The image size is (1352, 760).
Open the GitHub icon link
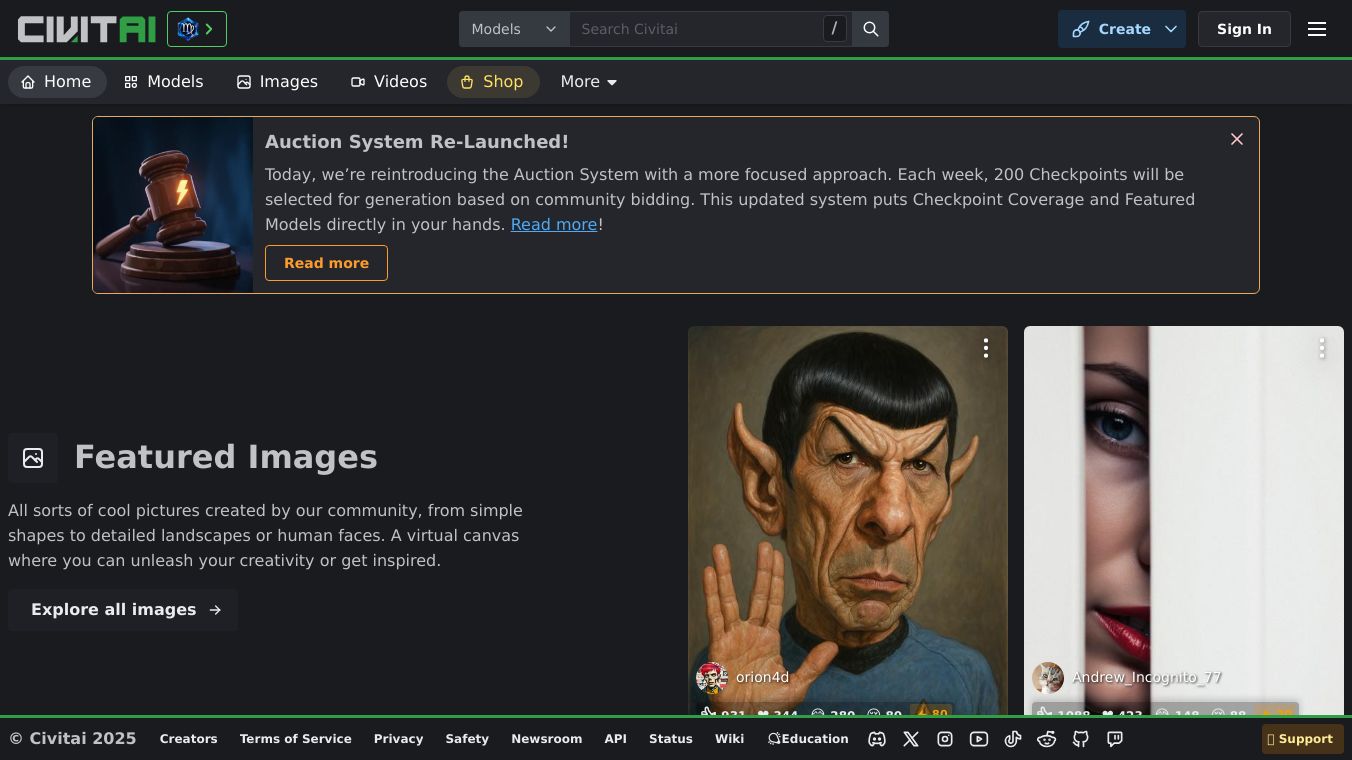1081,739
